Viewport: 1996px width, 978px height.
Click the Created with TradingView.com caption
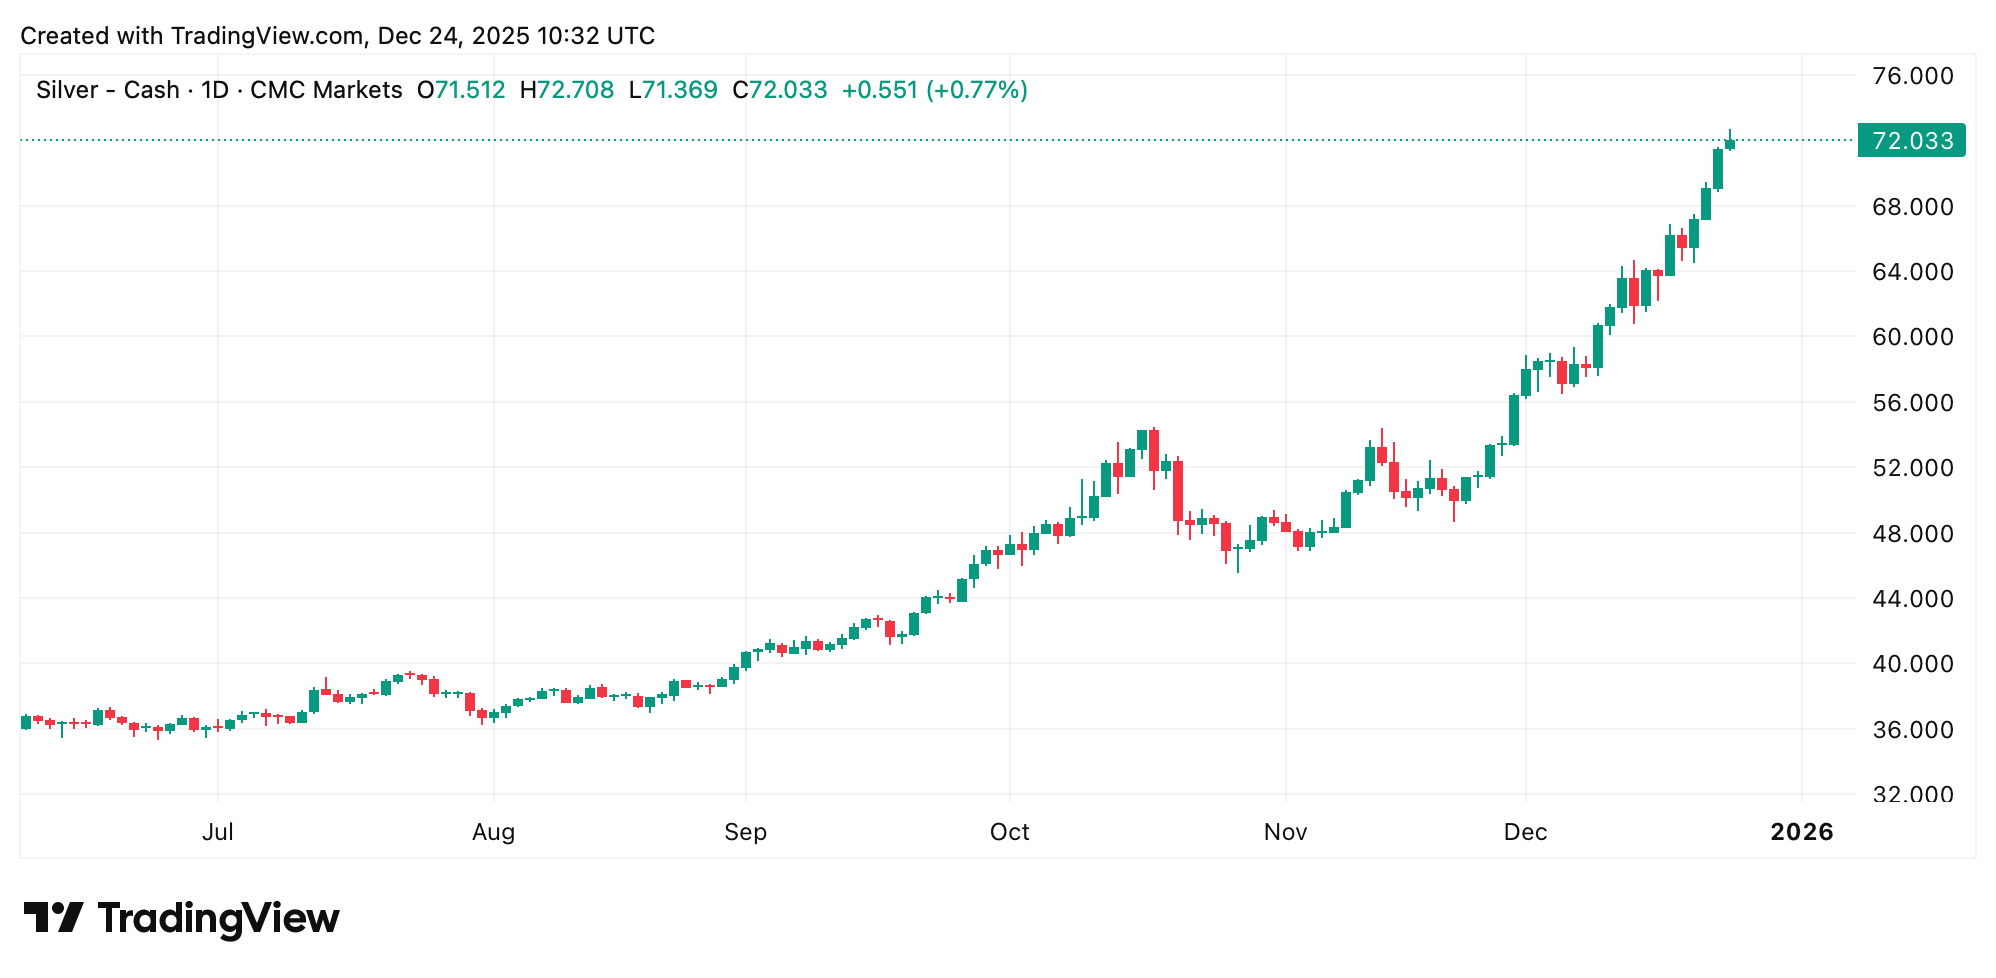338,36
